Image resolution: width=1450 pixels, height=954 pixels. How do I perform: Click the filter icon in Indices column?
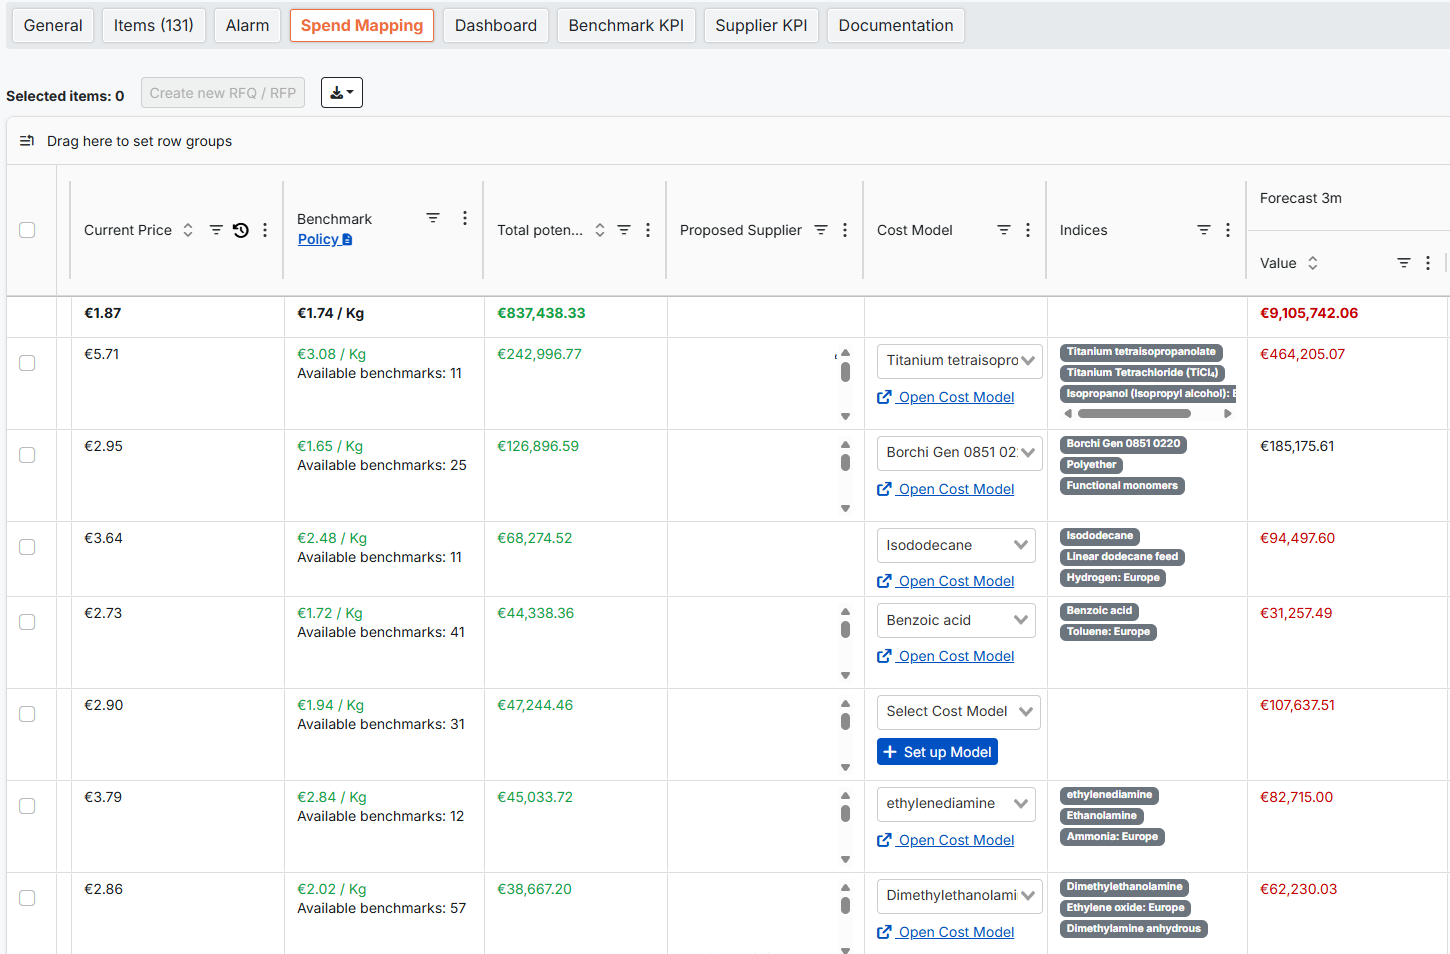[1204, 230]
